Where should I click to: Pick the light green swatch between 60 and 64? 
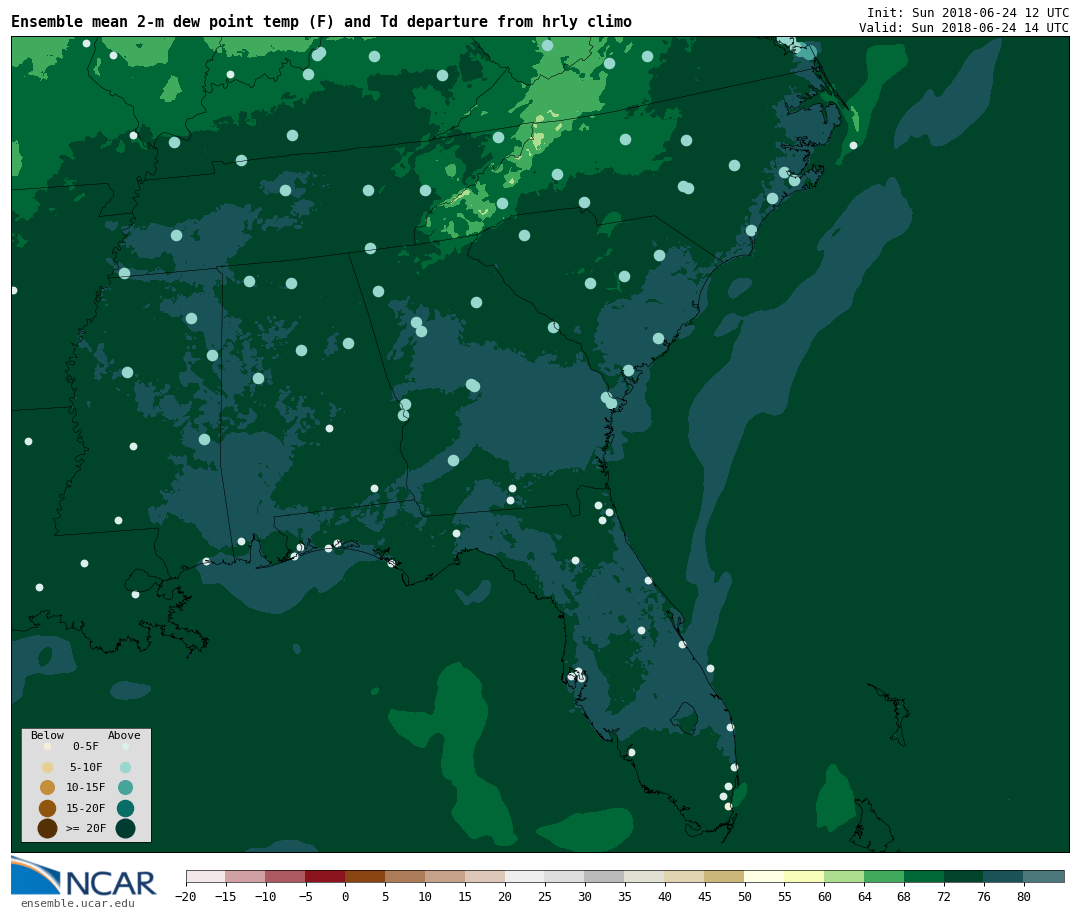pyautogui.click(x=844, y=876)
